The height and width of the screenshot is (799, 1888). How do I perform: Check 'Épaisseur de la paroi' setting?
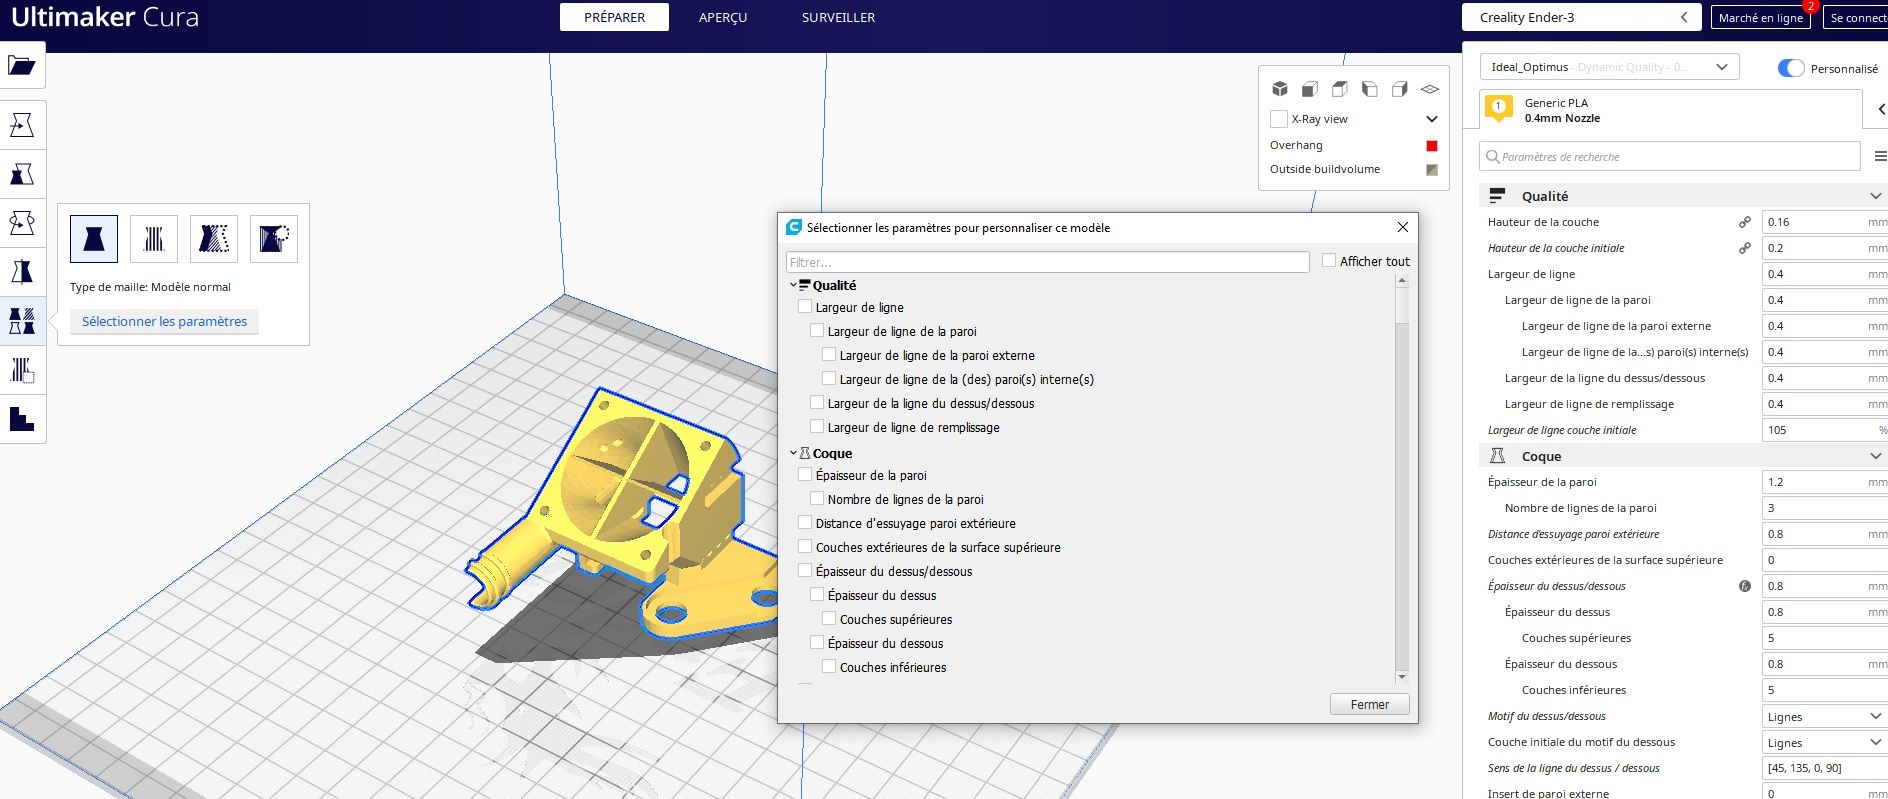tap(805, 475)
